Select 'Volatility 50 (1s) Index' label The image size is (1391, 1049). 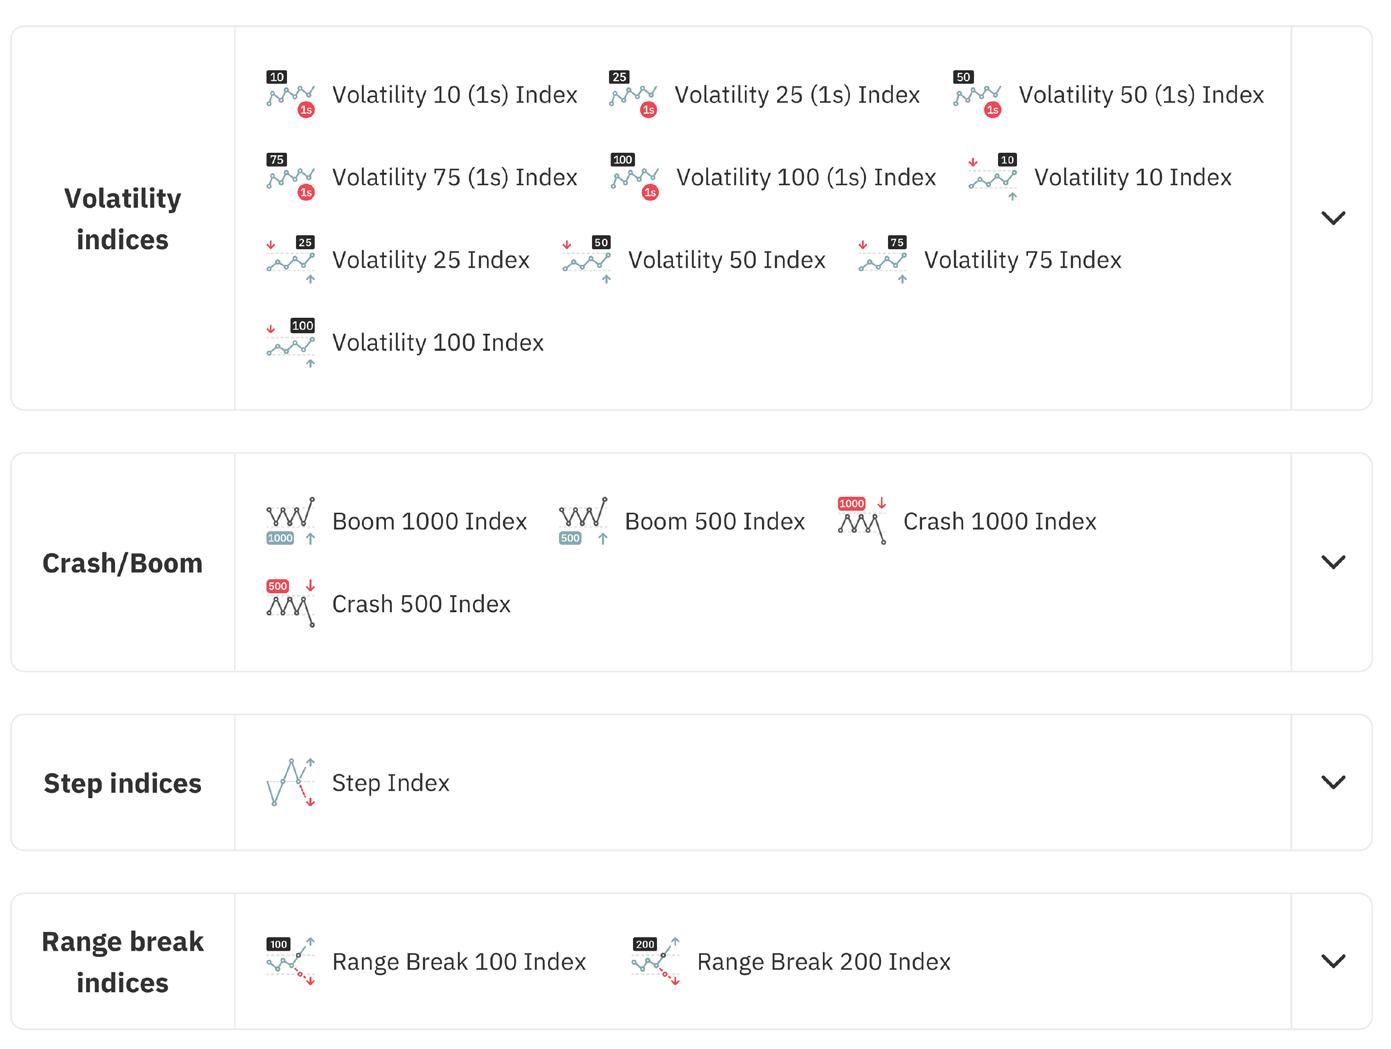1141,95
